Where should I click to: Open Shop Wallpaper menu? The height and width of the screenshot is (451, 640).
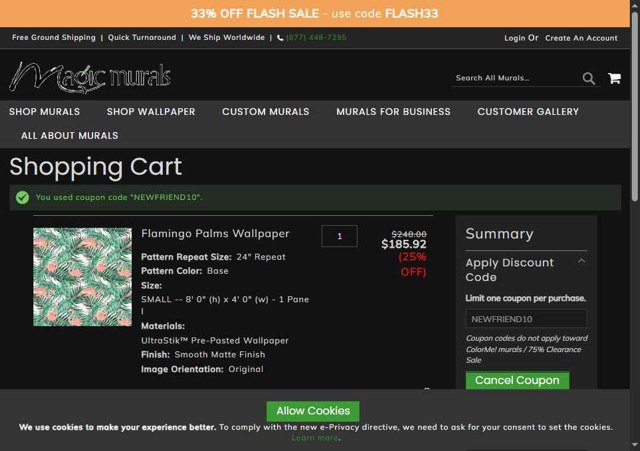[151, 111]
